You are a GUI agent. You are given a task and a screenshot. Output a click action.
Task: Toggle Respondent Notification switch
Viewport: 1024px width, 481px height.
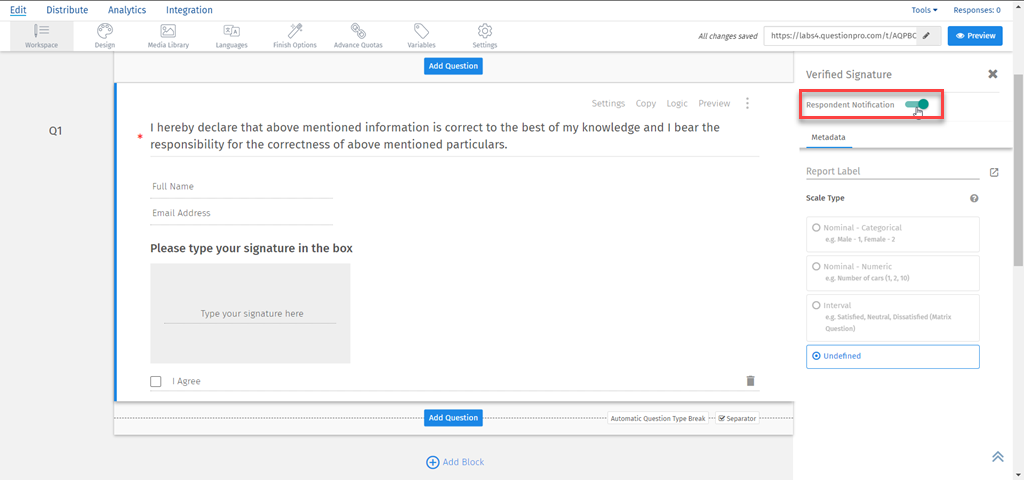(917, 104)
